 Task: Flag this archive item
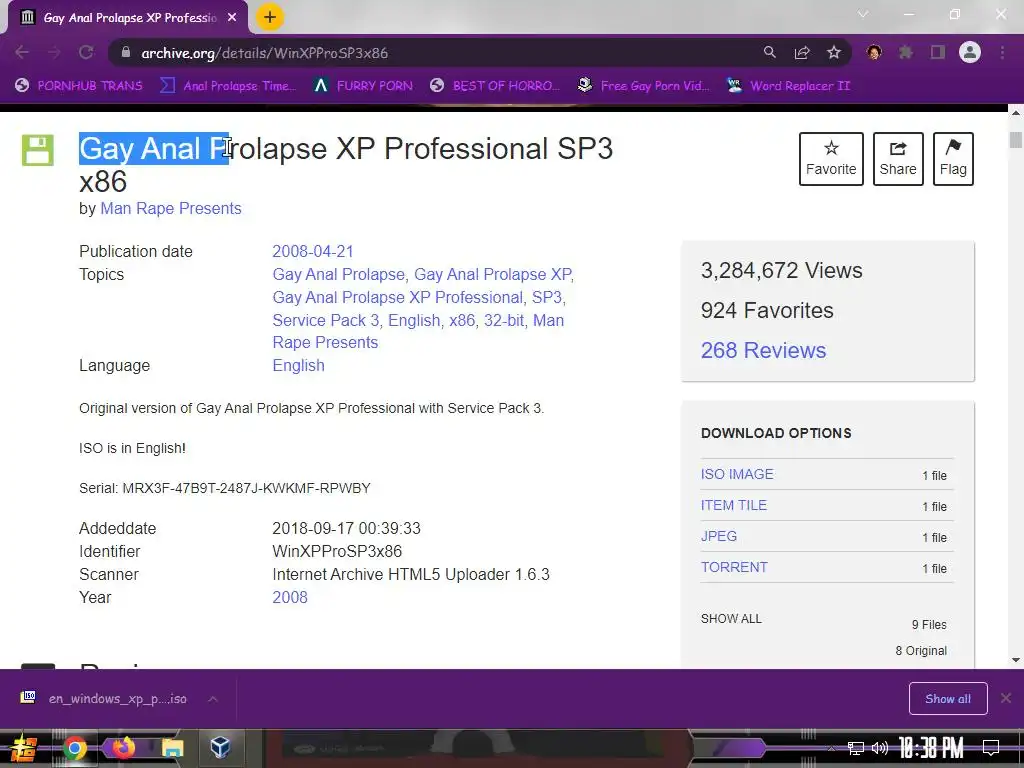click(x=953, y=159)
